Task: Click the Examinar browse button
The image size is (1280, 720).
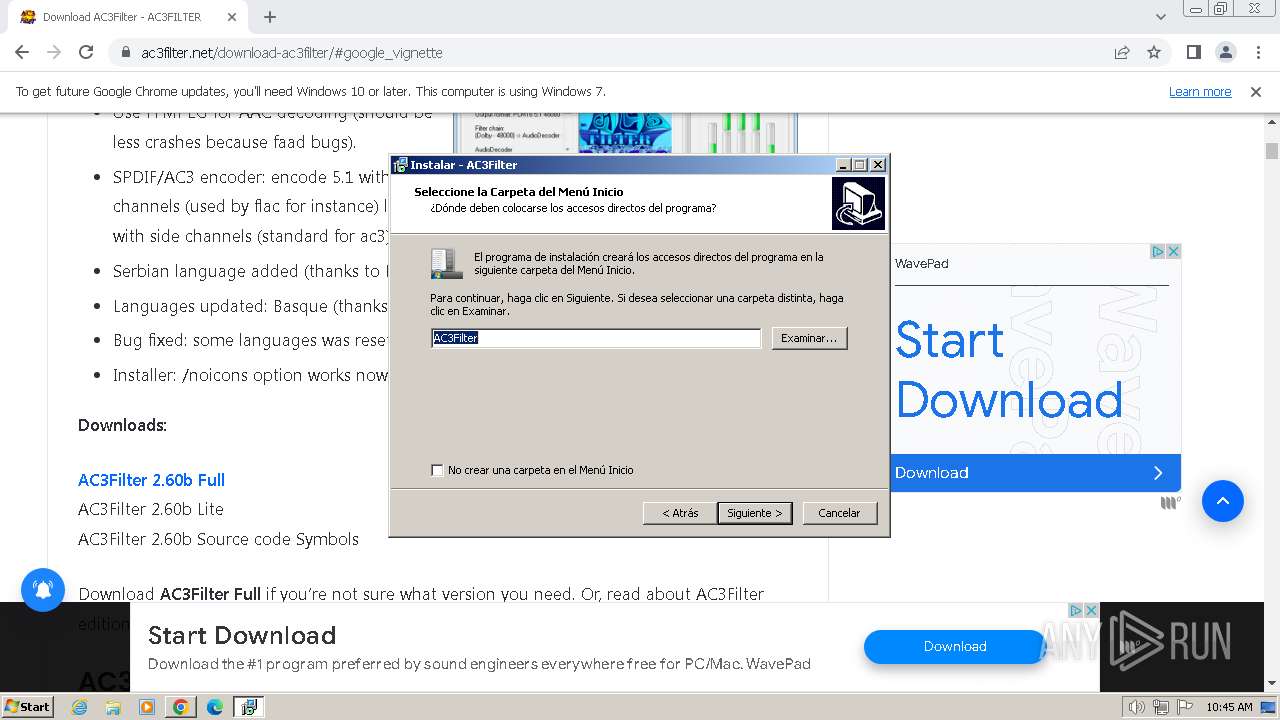Action: pyautogui.click(x=809, y=338)
